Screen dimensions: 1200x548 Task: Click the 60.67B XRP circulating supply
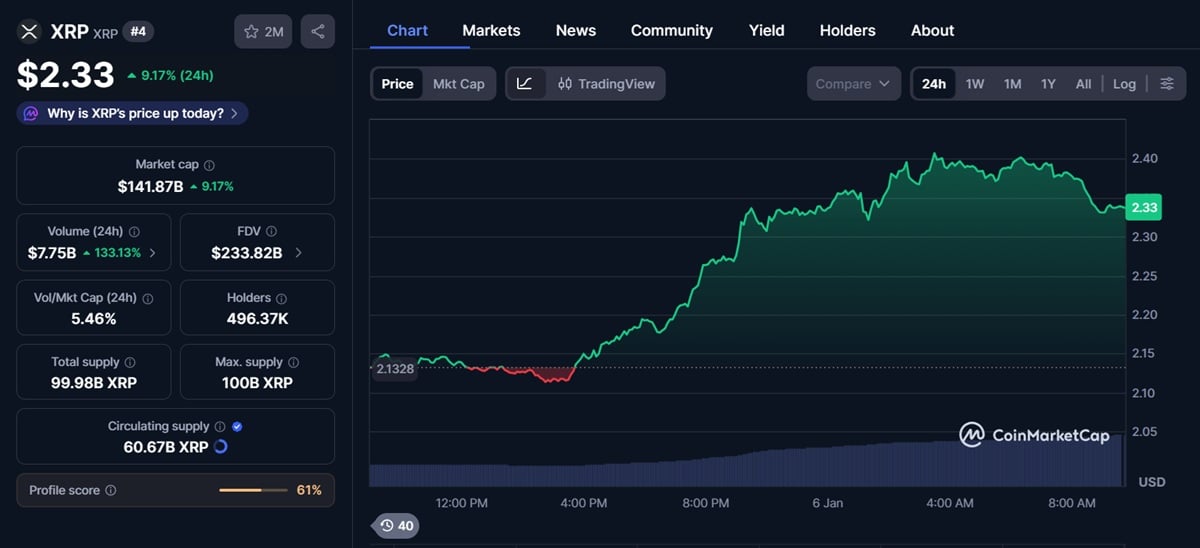166,447
